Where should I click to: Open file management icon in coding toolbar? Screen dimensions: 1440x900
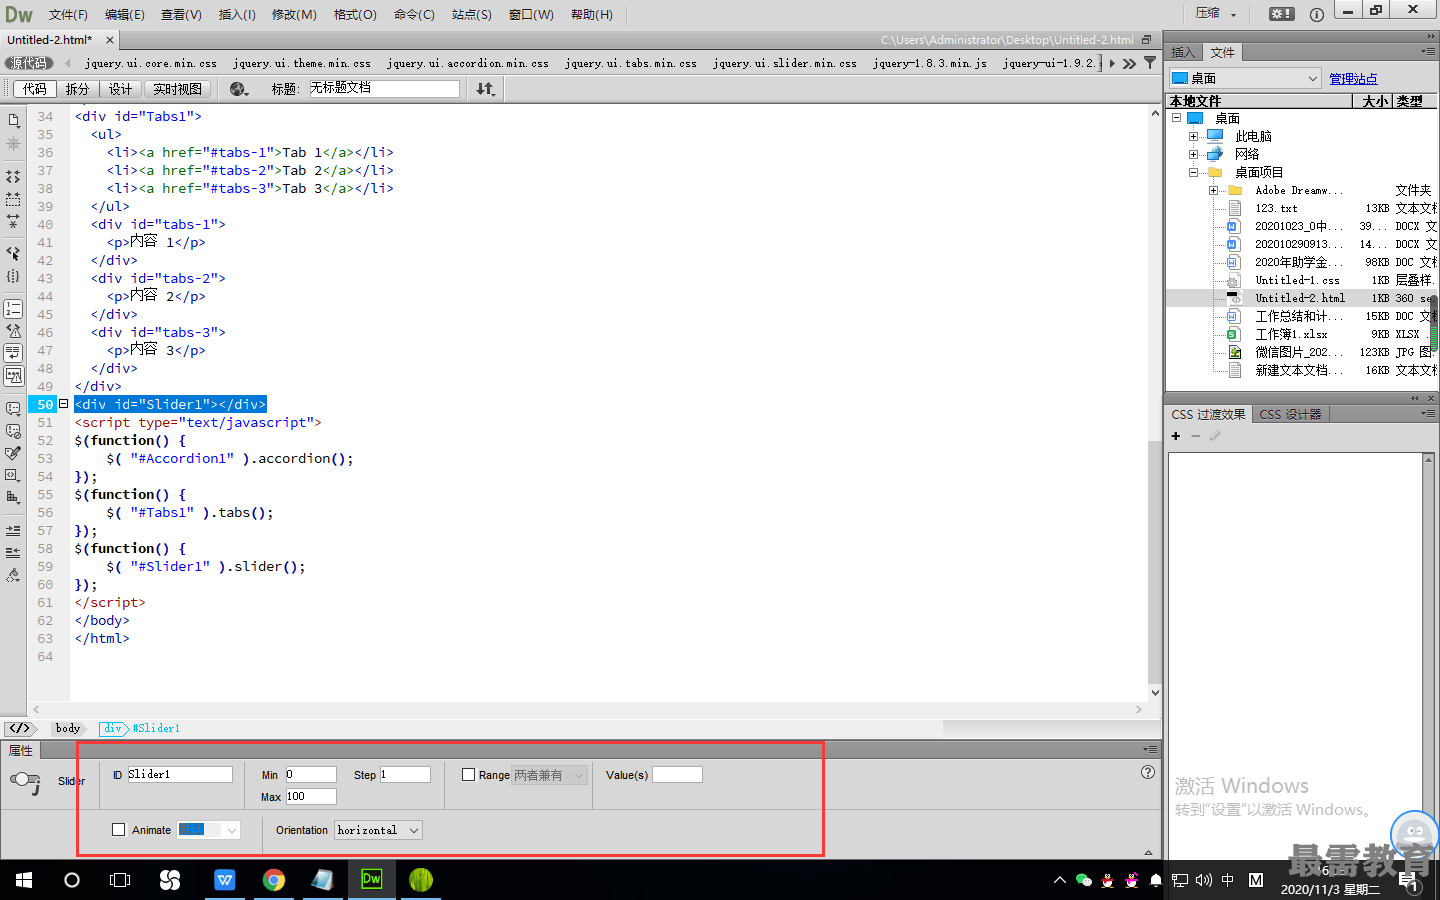point(13,121)
